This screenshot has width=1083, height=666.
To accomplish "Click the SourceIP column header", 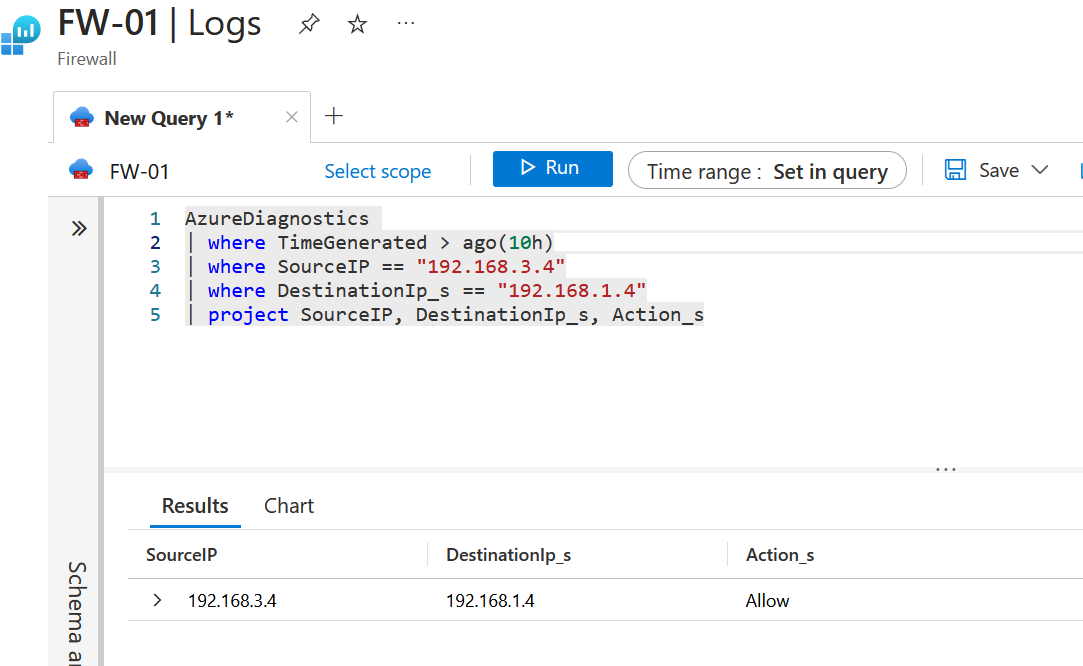I will [x=181, y=555].
